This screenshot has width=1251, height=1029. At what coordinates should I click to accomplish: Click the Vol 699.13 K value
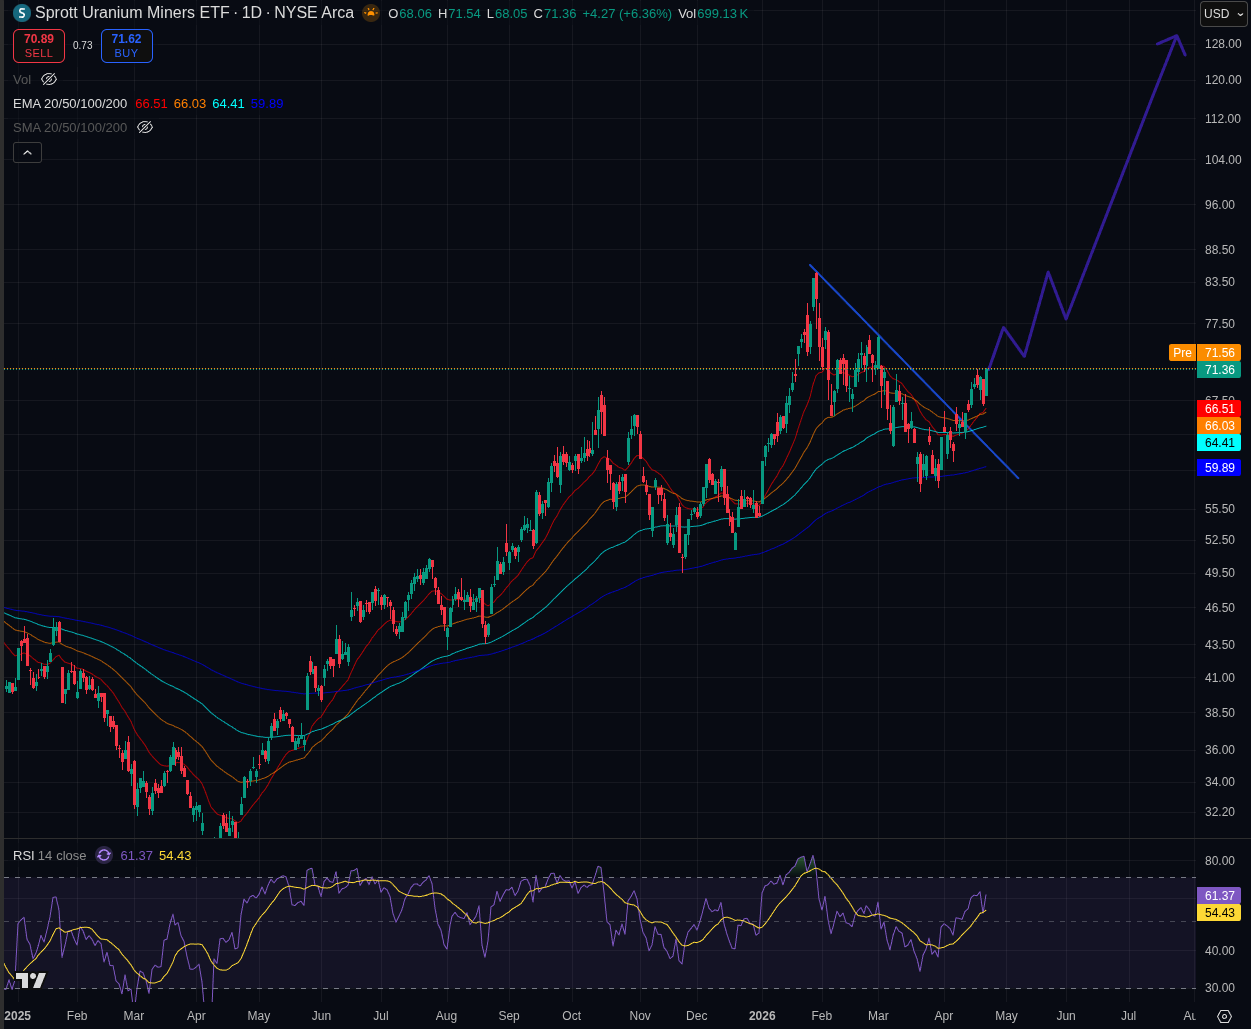pos(713,13)
